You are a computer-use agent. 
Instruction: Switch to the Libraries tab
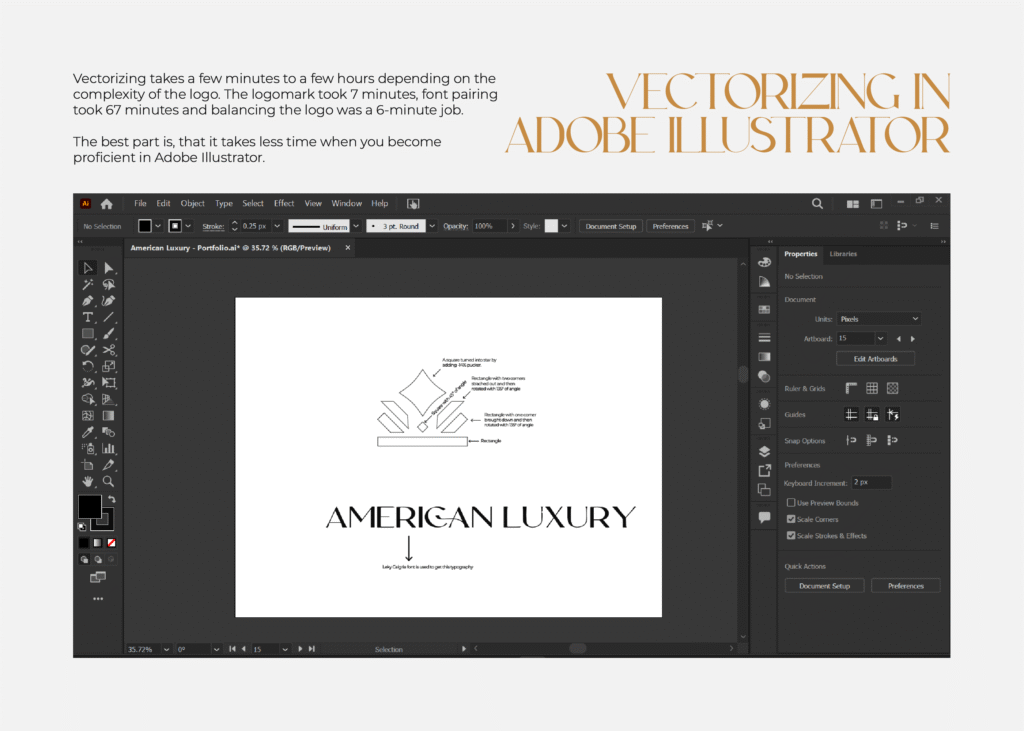click(x=843, y=254)
